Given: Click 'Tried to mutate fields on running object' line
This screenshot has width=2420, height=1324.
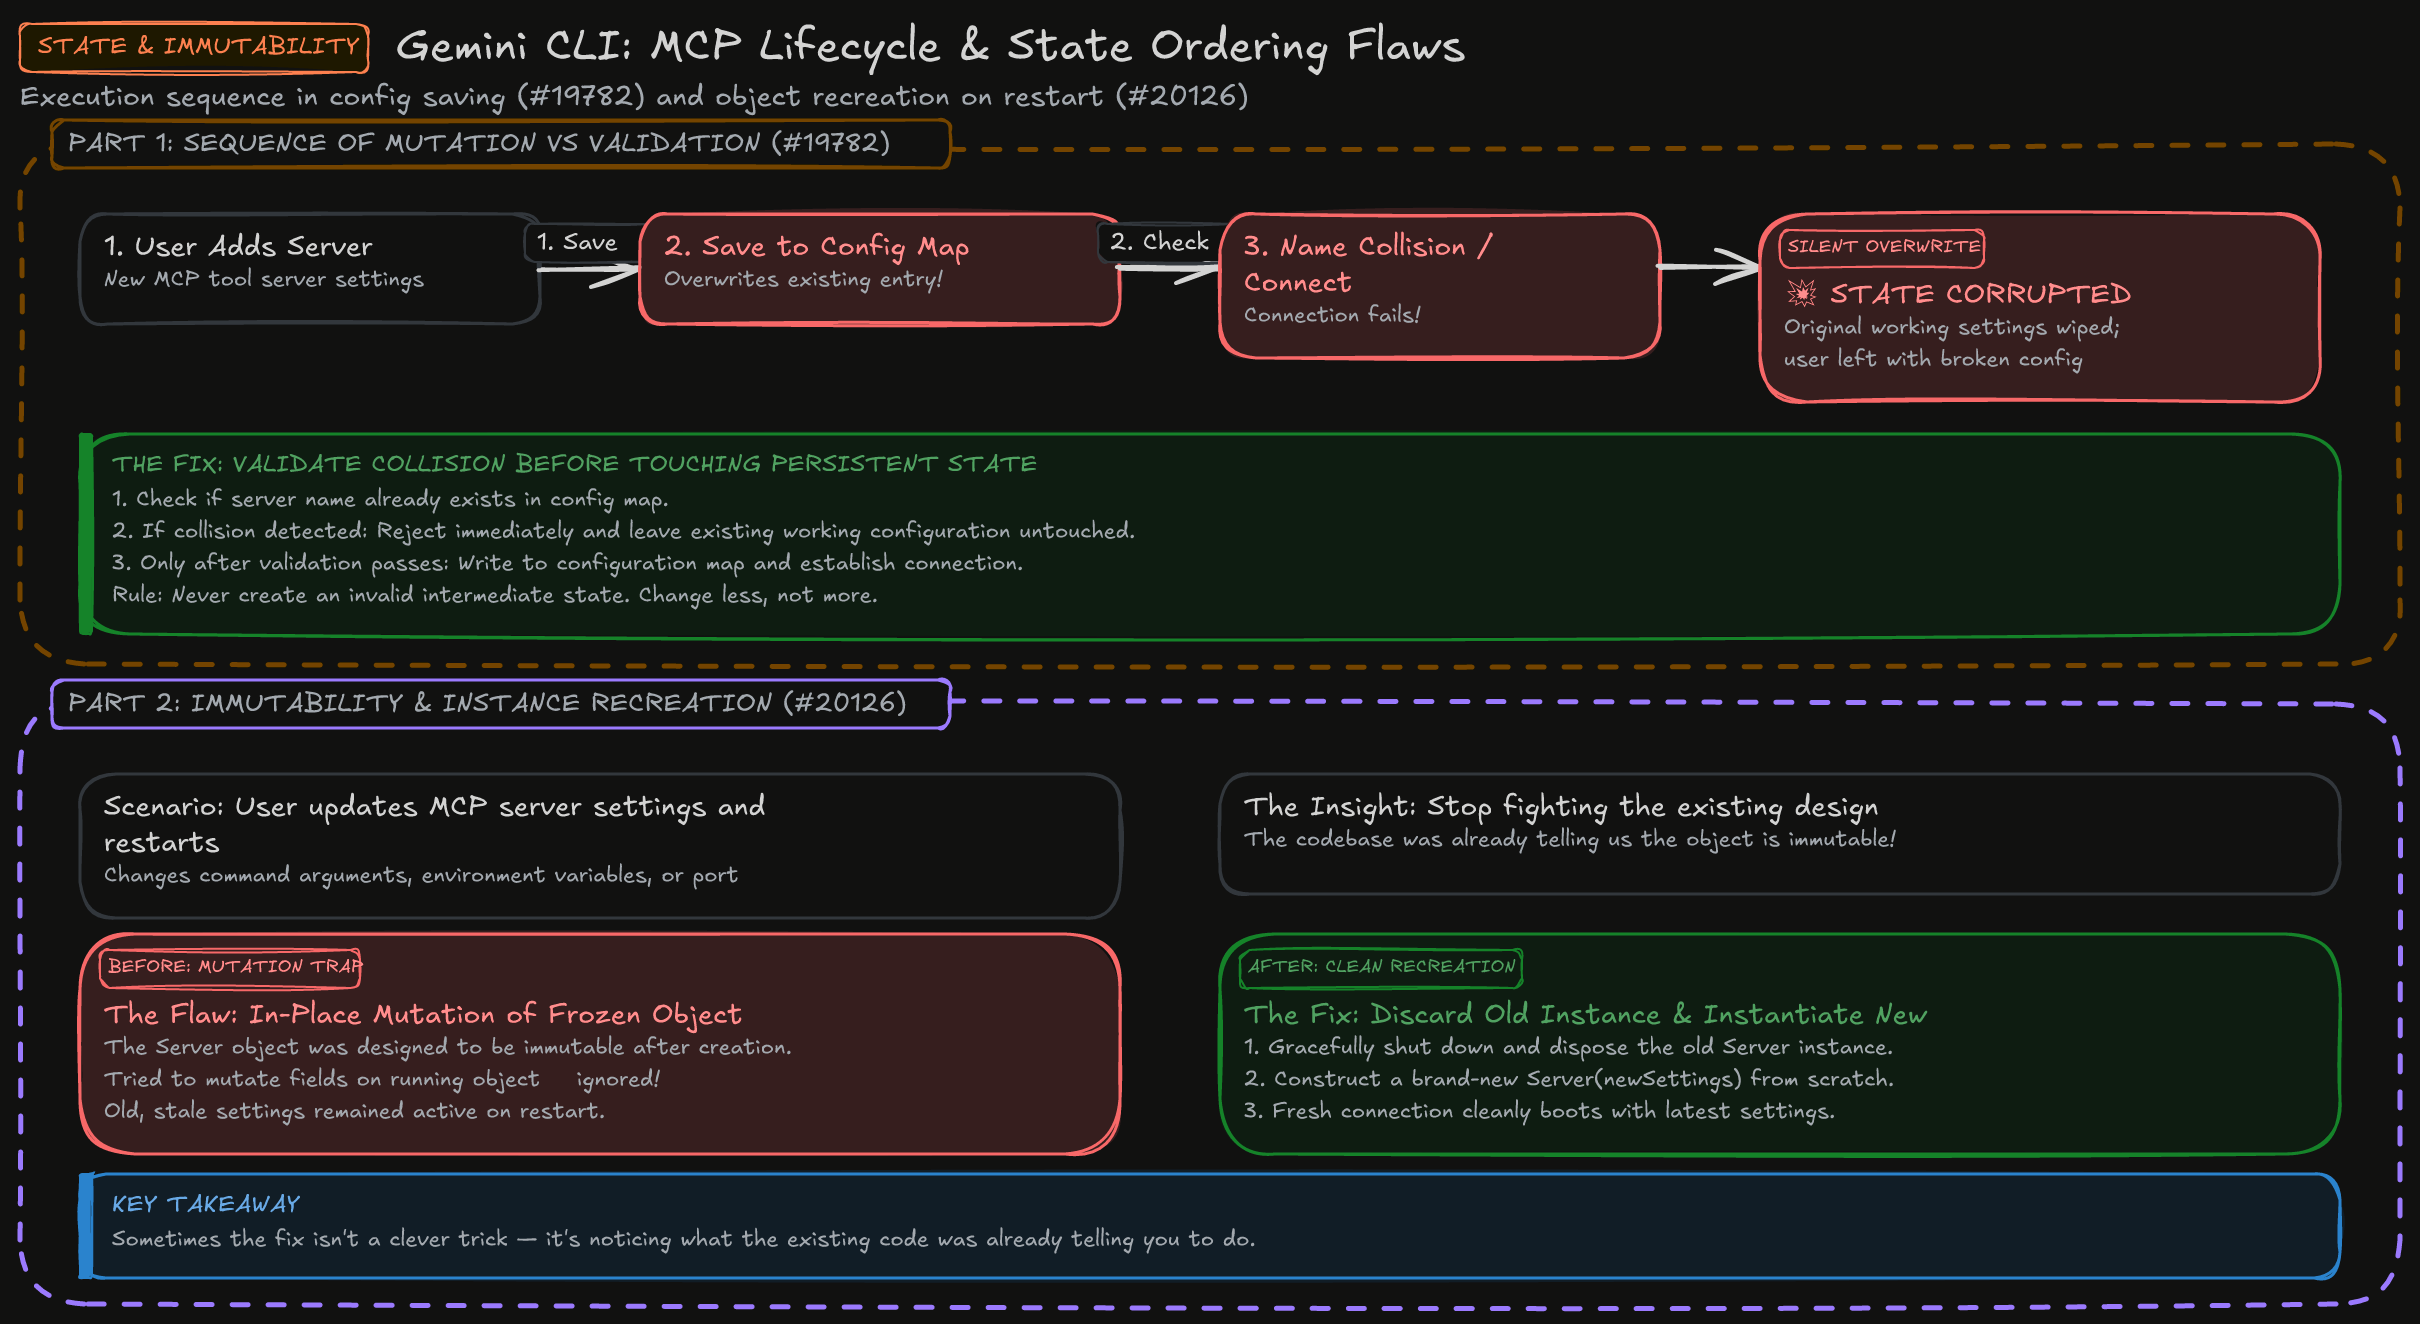Looking at the screenshot, I should point(382,1079).
